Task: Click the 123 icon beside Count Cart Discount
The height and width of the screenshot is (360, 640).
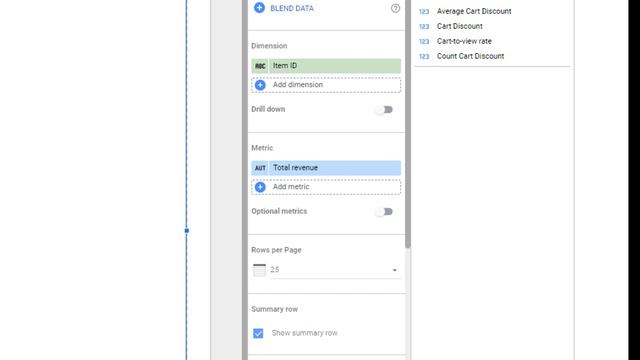Action: (424, 56)
